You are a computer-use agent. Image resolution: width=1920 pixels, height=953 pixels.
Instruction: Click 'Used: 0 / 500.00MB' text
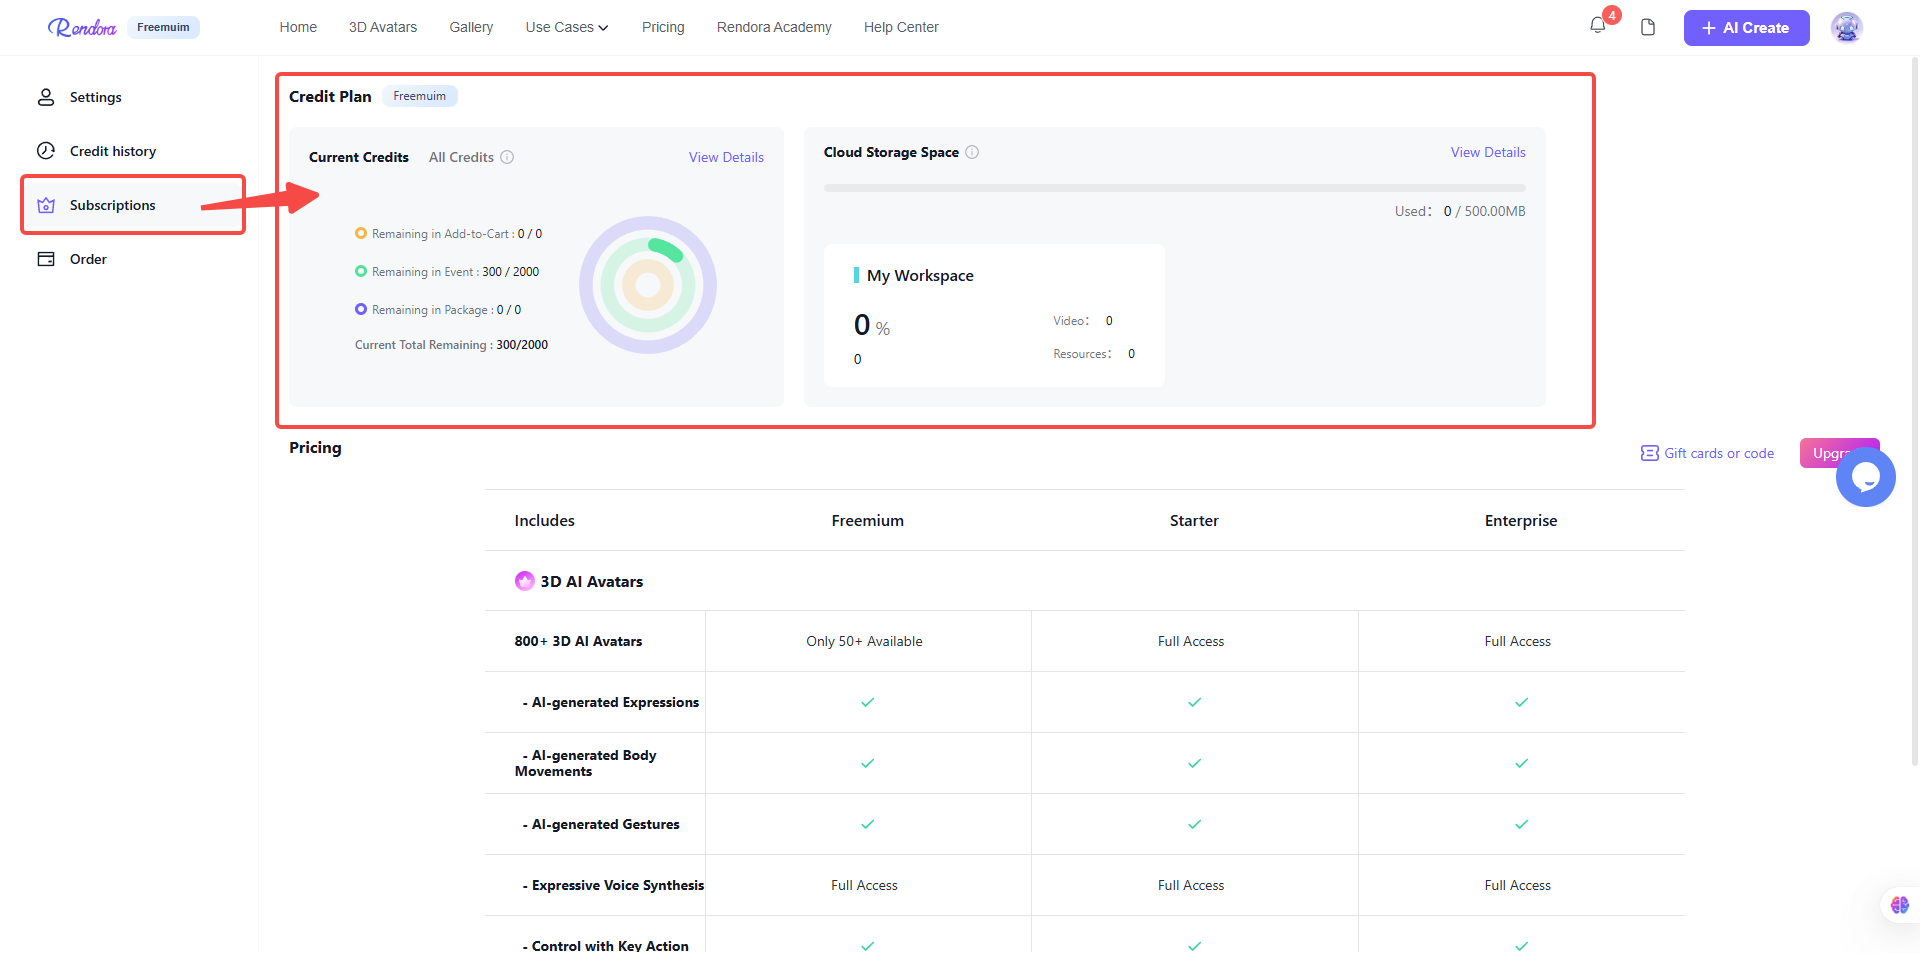[x=1460, y=211]
